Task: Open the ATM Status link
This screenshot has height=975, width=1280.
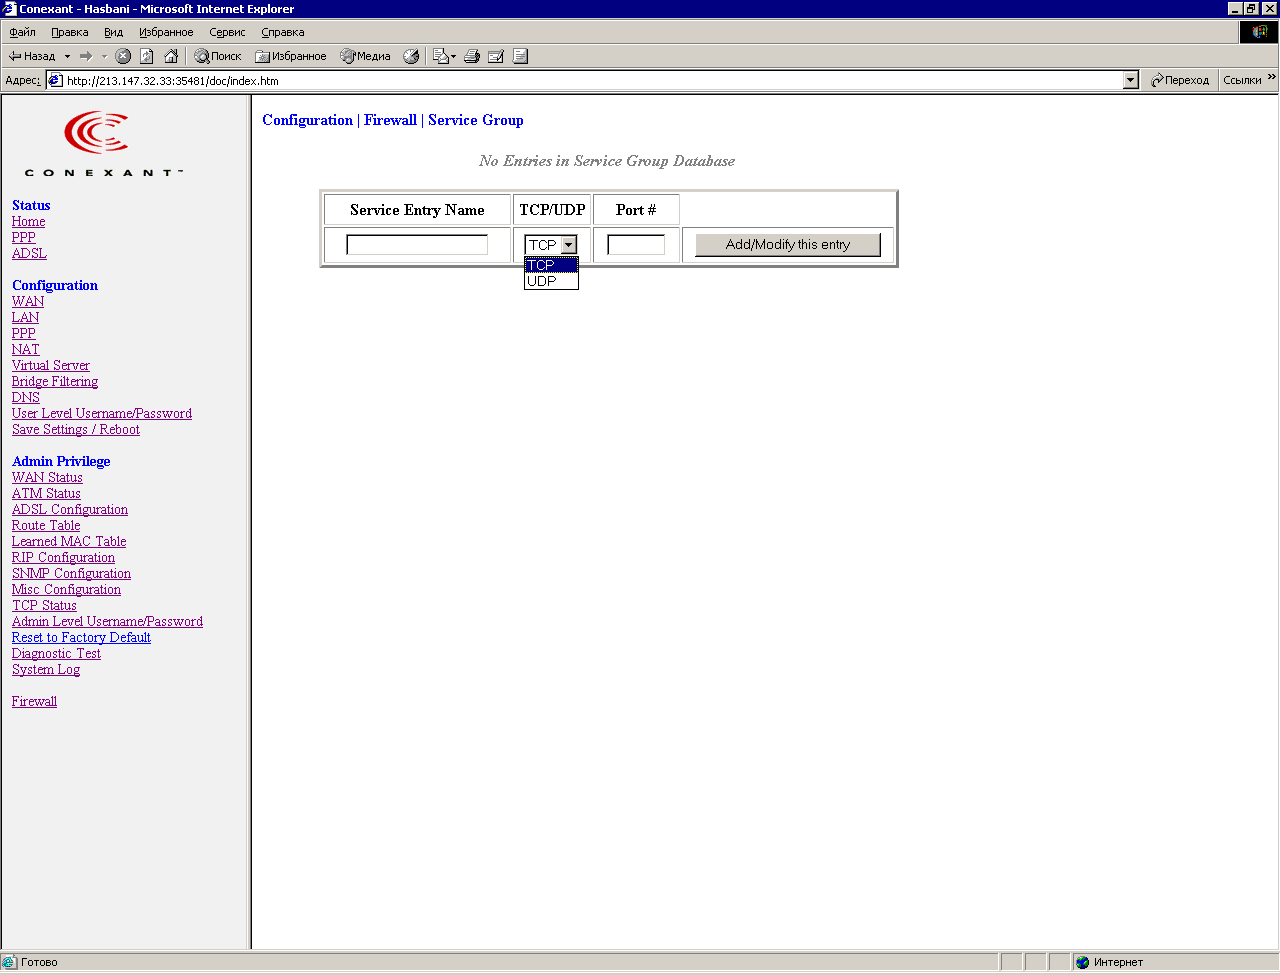Action: coord(46,493)
